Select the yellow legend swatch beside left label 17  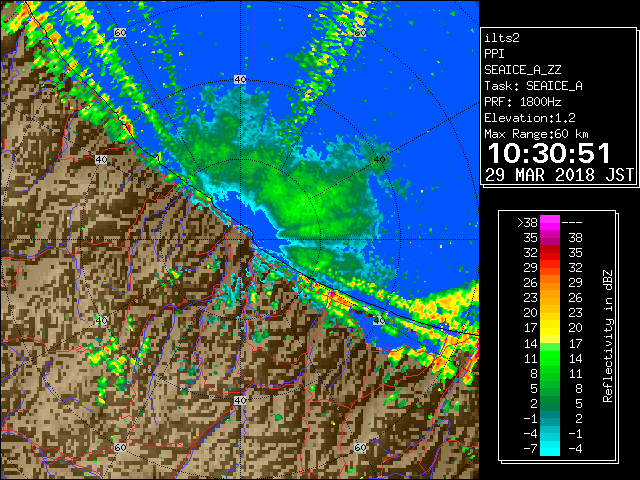[x=550, y=328]
